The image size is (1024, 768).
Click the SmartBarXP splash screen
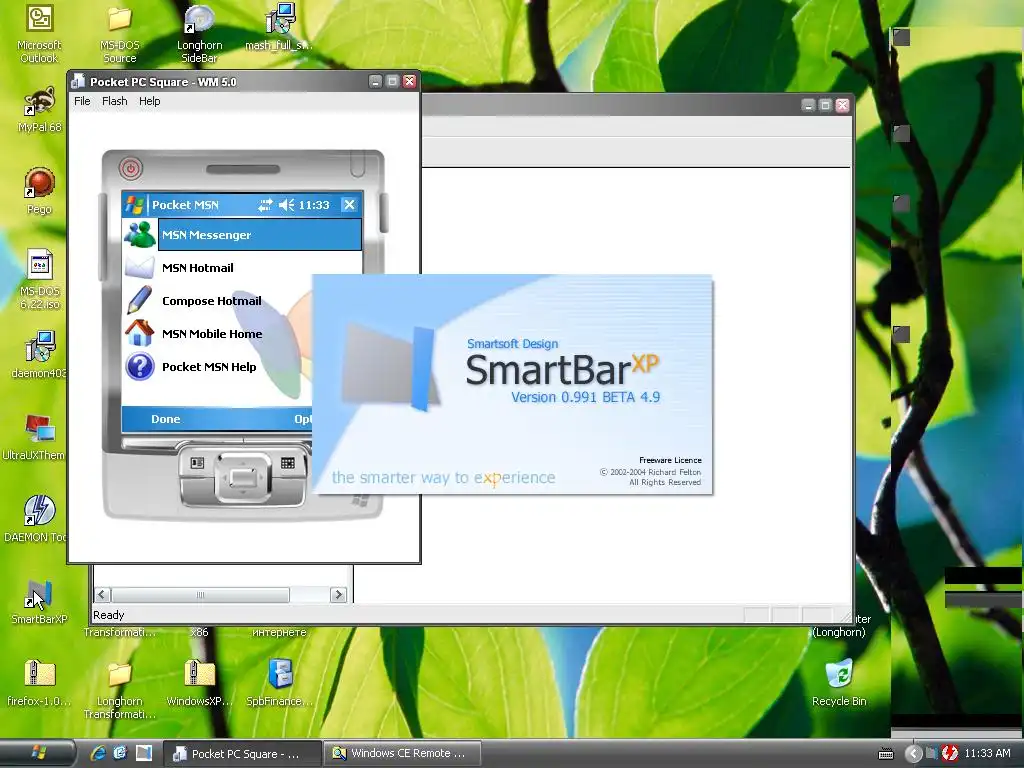[513, 384]
